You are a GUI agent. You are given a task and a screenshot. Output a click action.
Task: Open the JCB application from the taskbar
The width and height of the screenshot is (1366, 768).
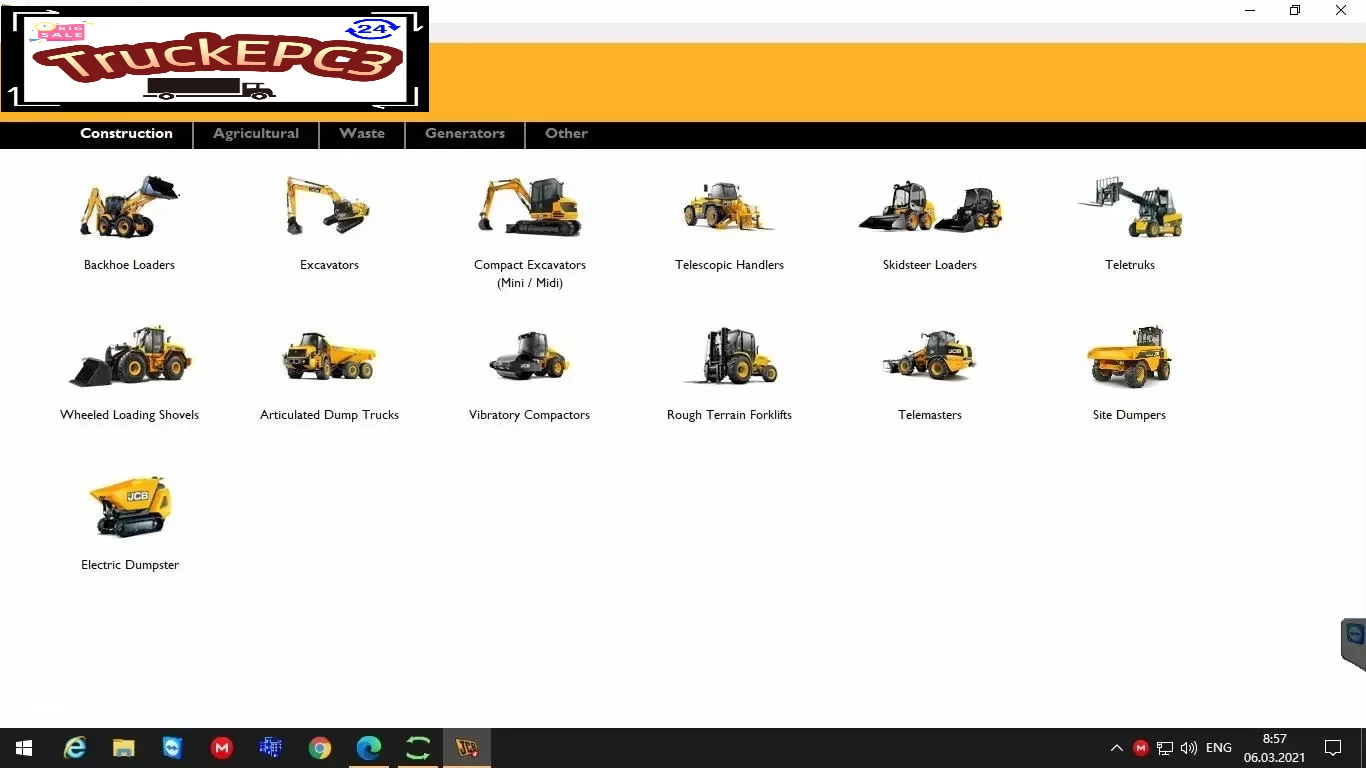click(467, 747)
